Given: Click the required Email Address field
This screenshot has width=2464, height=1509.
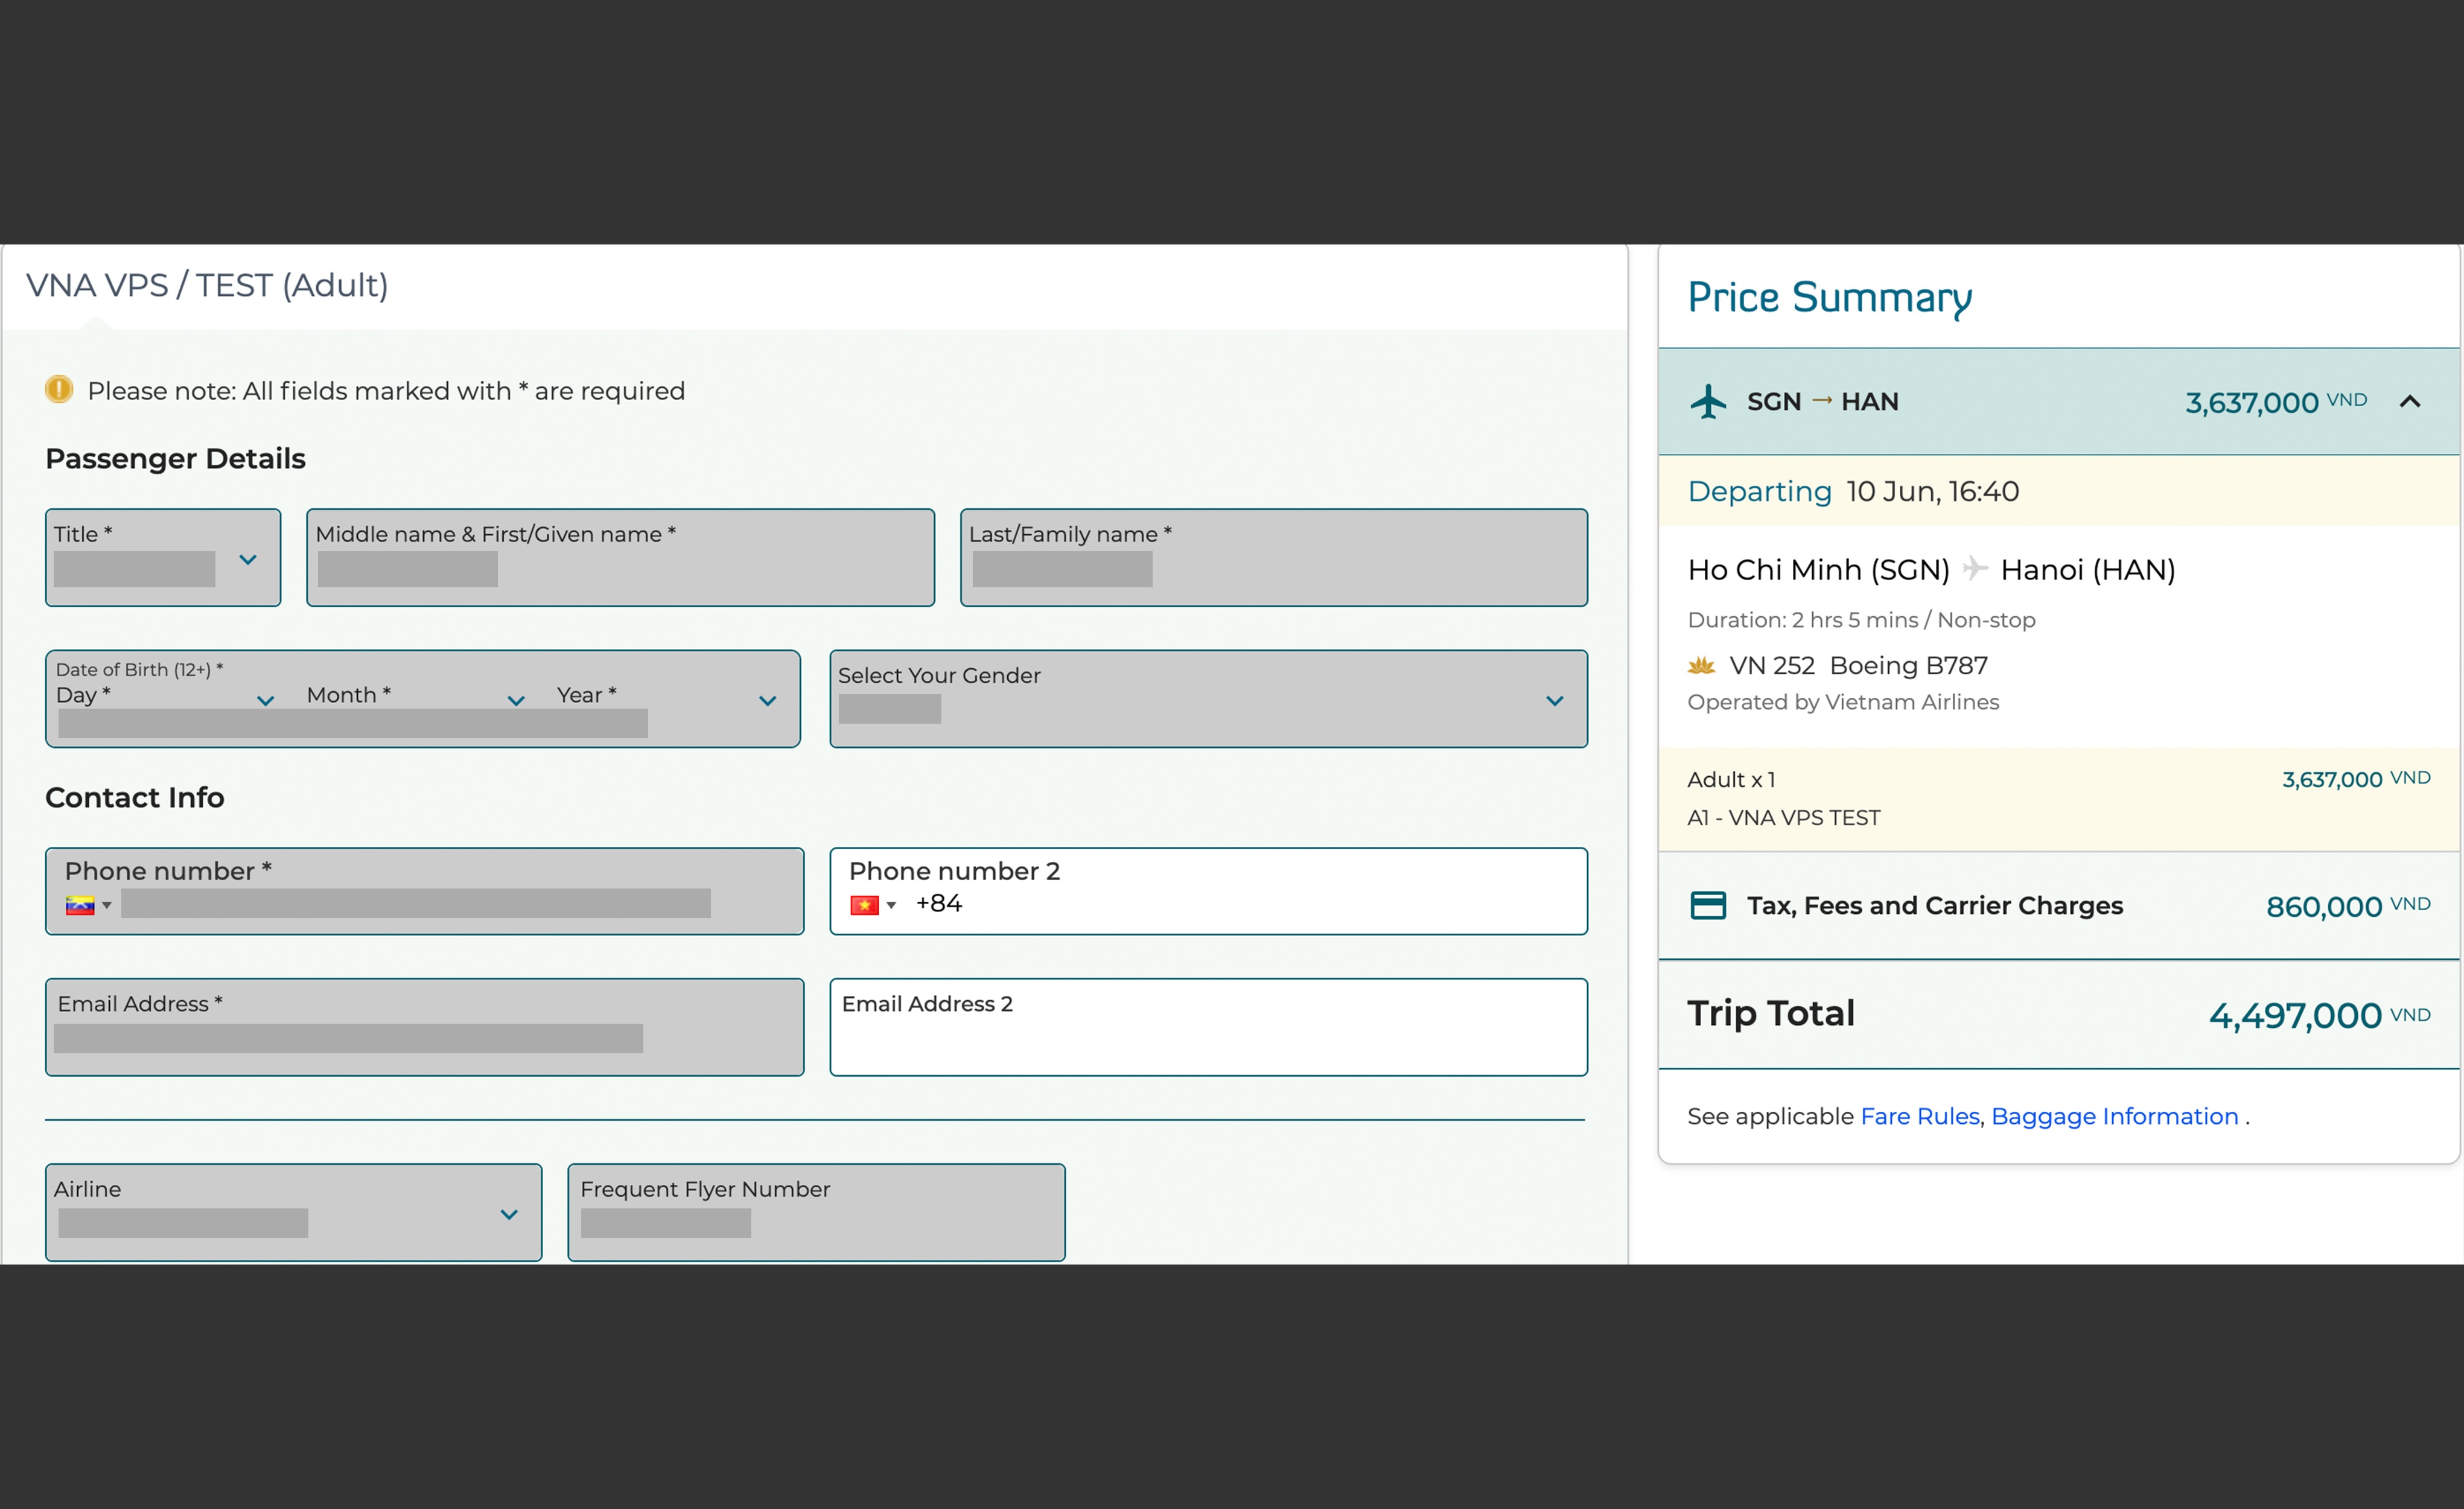Looking at the screenshot, I should (425, 1027).
